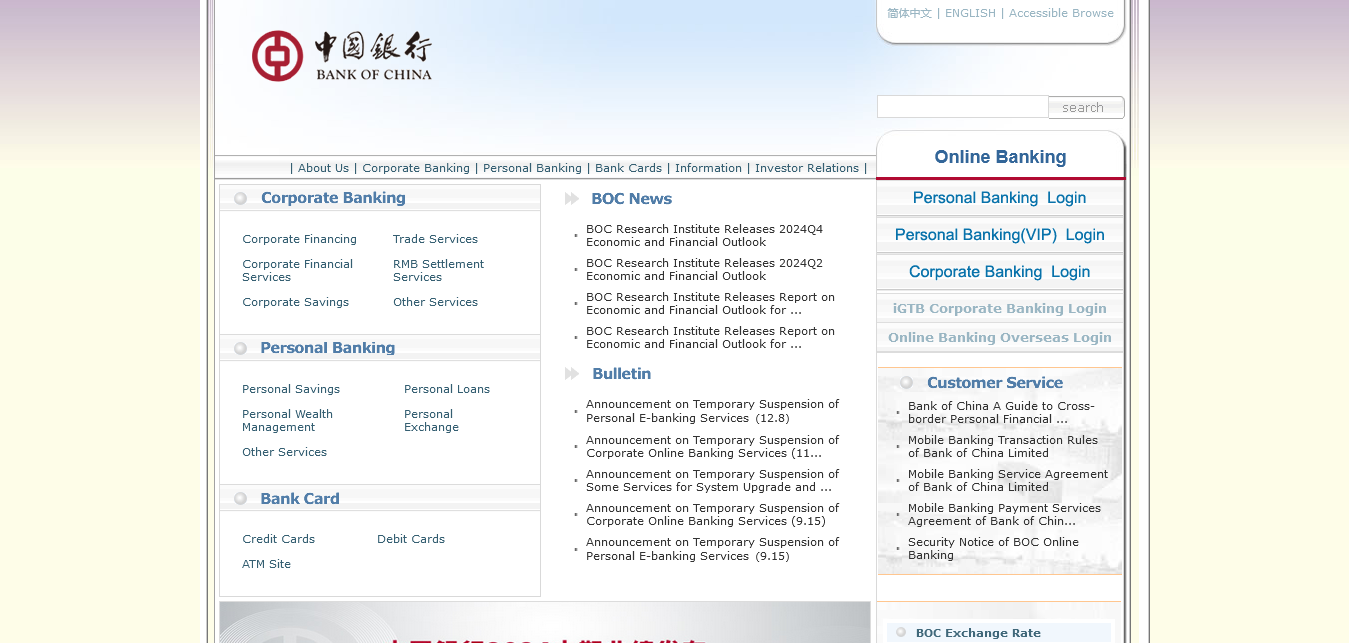The image size is (1349, 643).
Task: Open the Bank Card section heading
Action: pyautogui.click(x=300, y=498)
